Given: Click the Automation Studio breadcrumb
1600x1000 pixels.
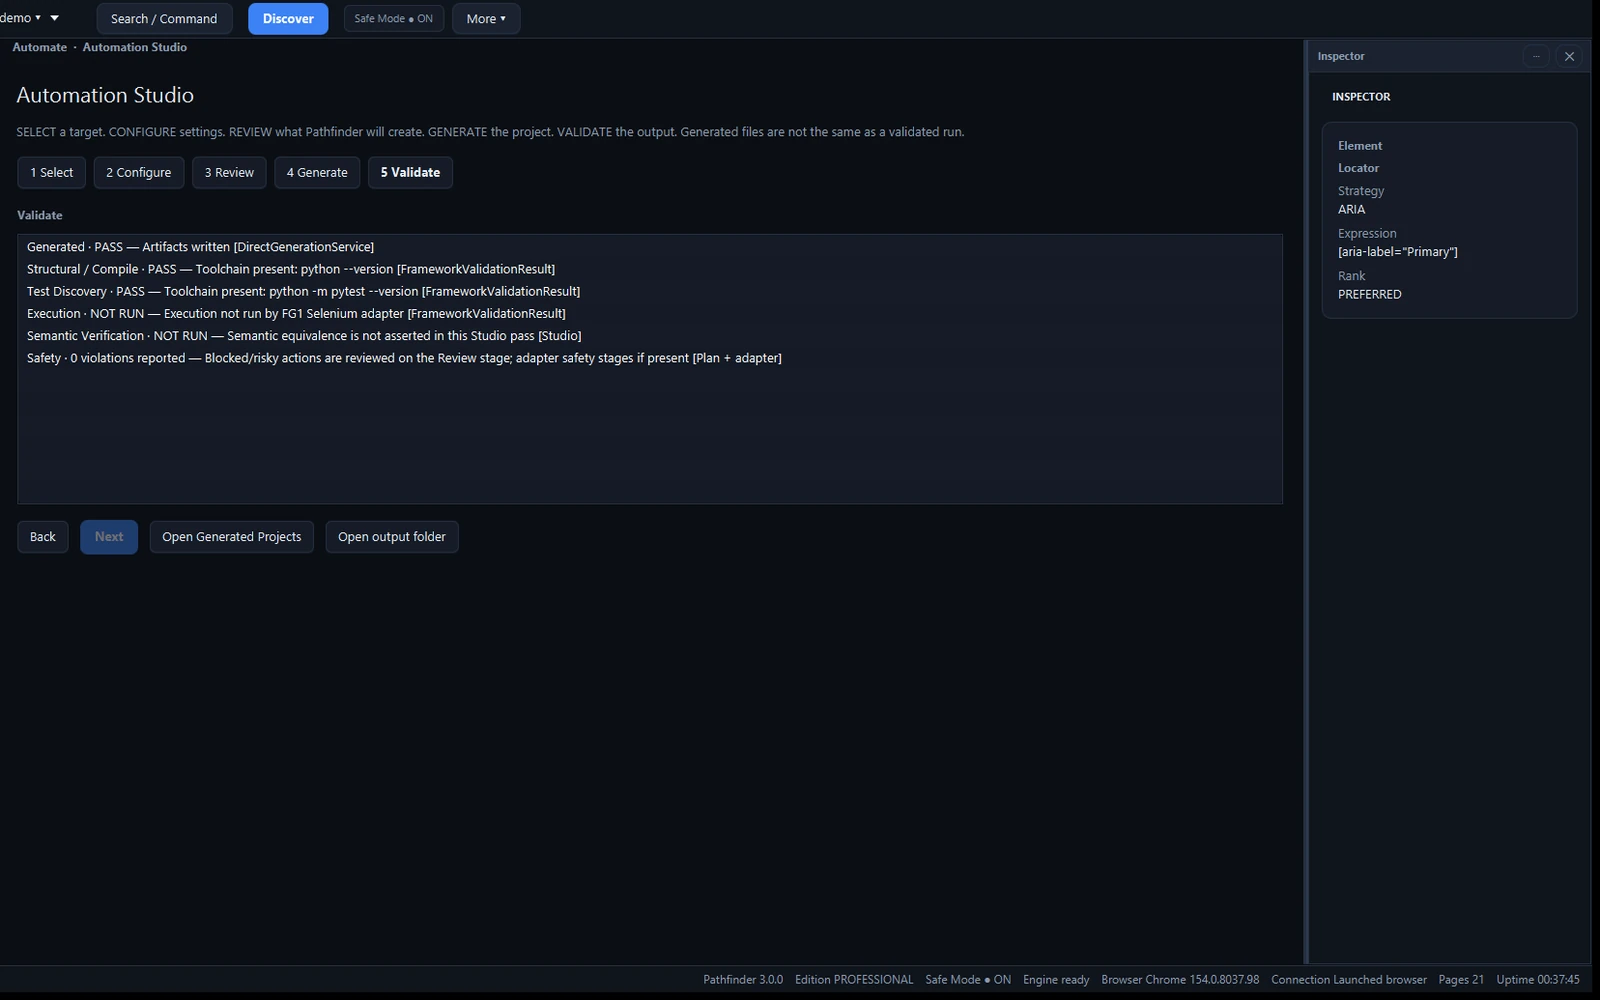Looking at the screenshot, I should (135, 47).
